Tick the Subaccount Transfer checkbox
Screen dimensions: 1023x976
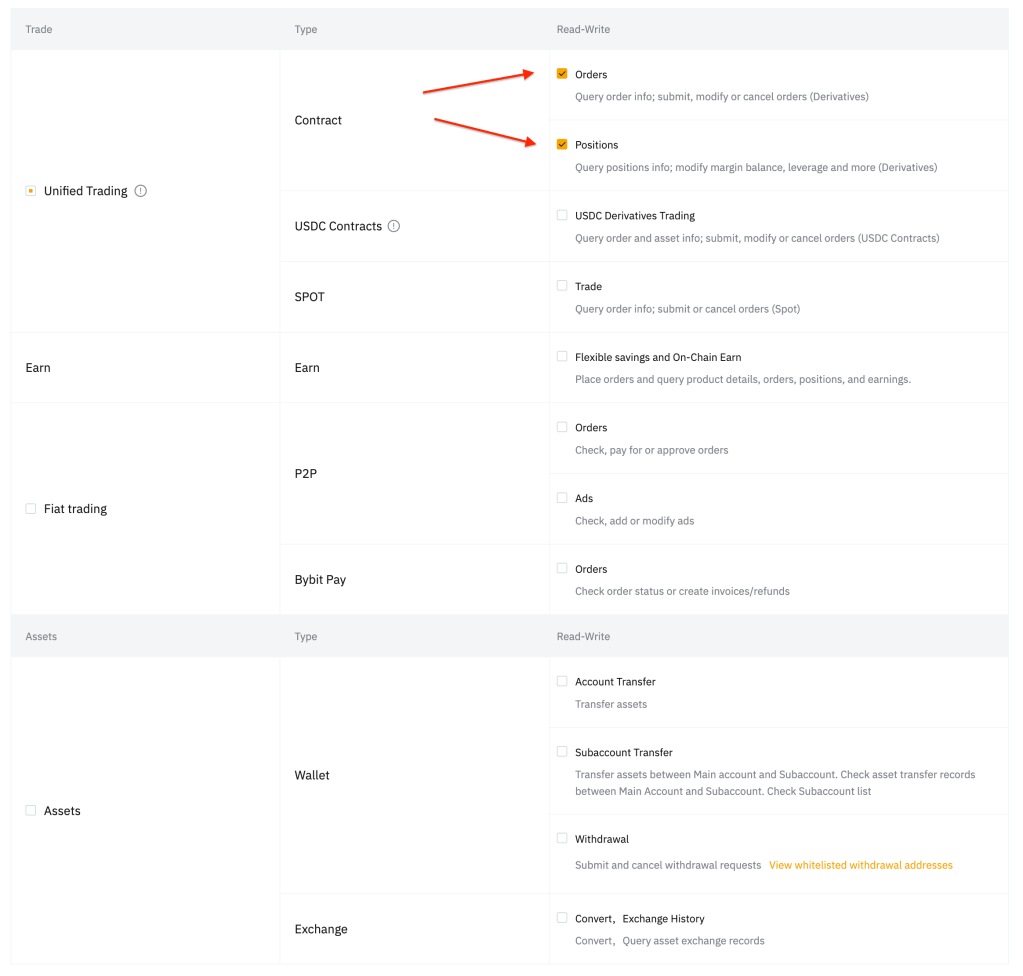(562, 752)
